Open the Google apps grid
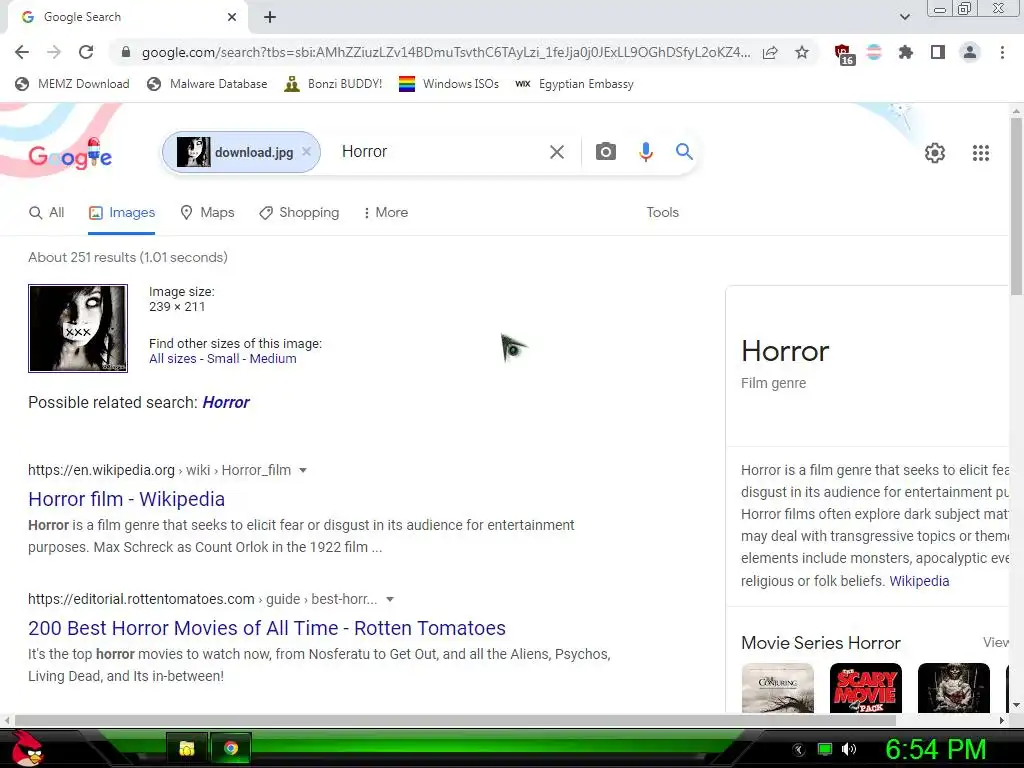The image size is (1024, 768). (980, 153)
